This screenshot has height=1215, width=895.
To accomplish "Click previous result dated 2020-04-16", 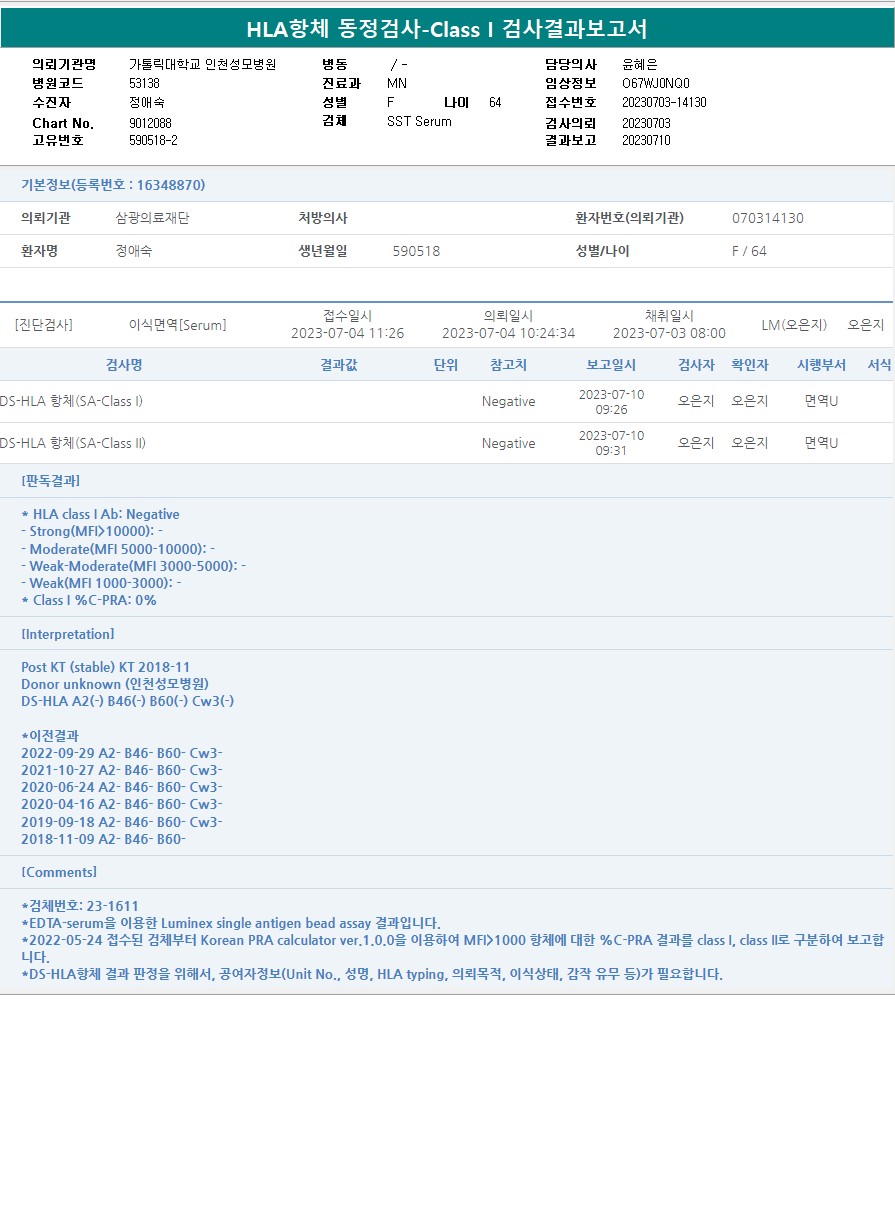I will [x=122, y=804].
